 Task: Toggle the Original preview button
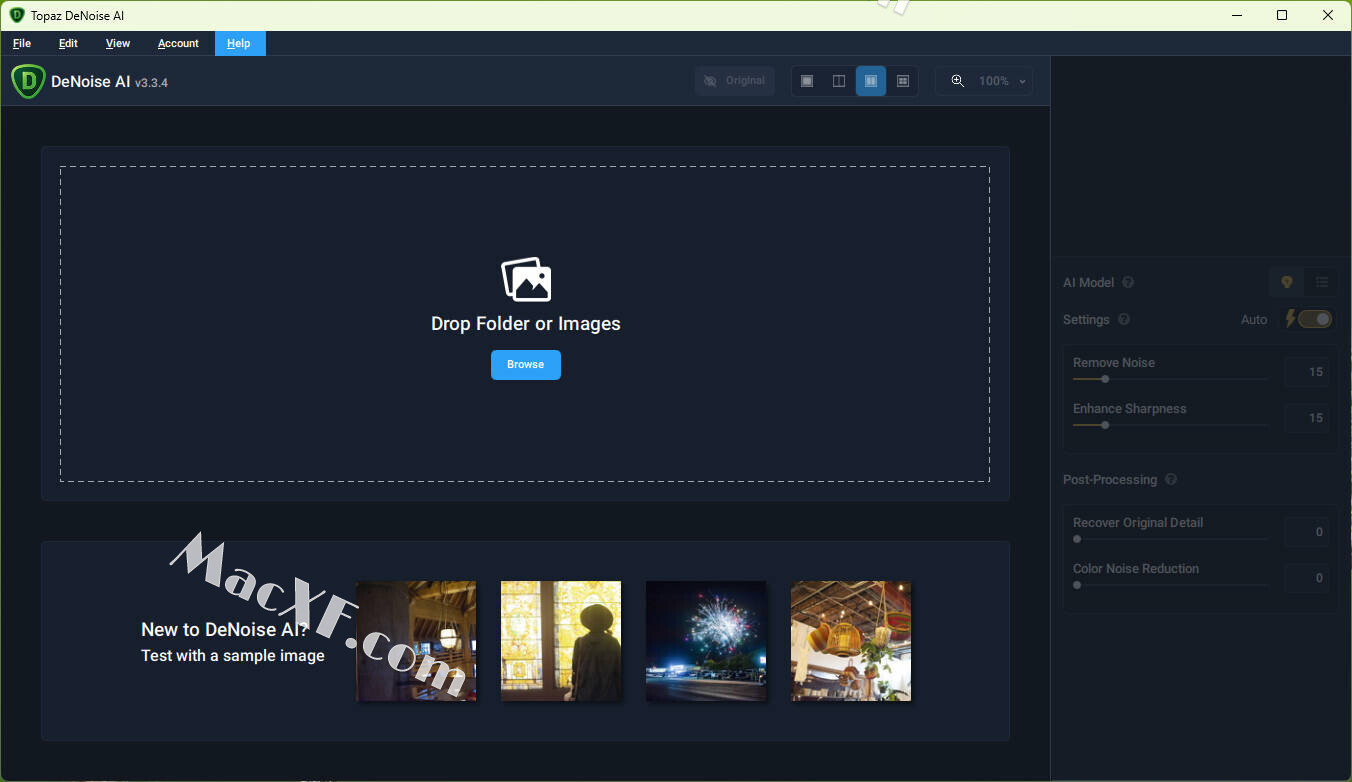[734, 81]
